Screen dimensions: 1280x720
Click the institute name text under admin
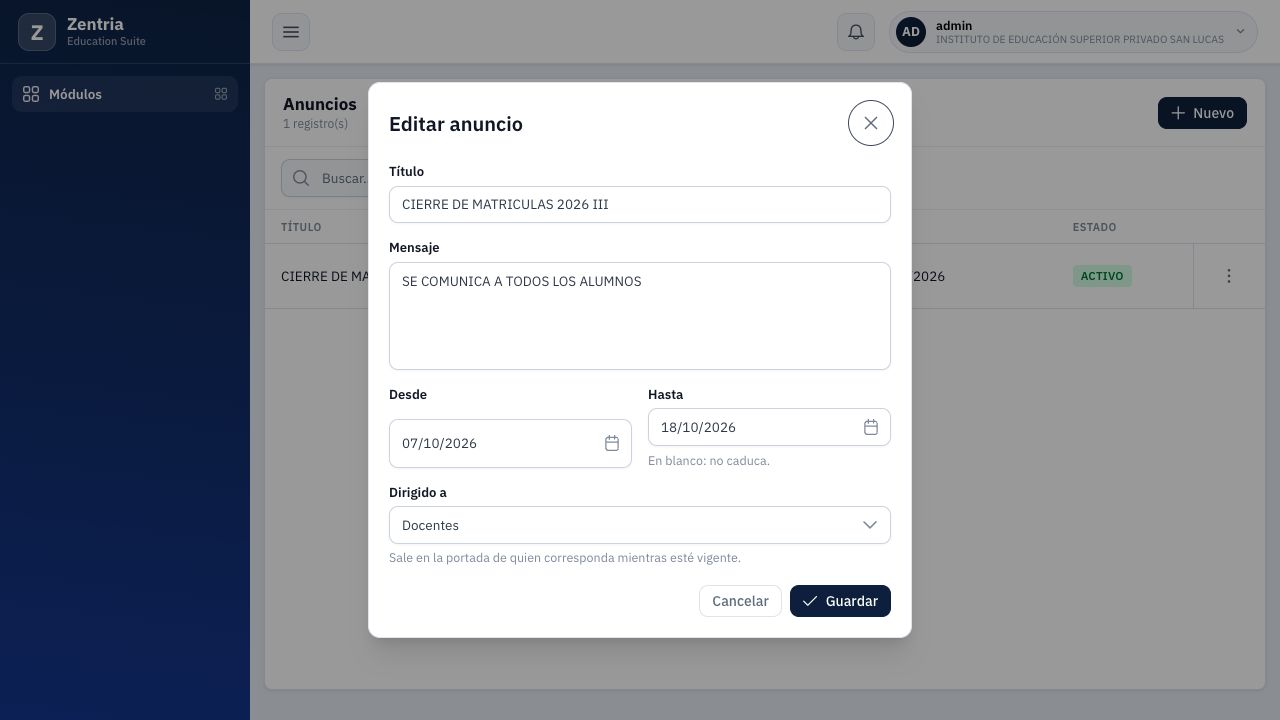coord(1080,40)
